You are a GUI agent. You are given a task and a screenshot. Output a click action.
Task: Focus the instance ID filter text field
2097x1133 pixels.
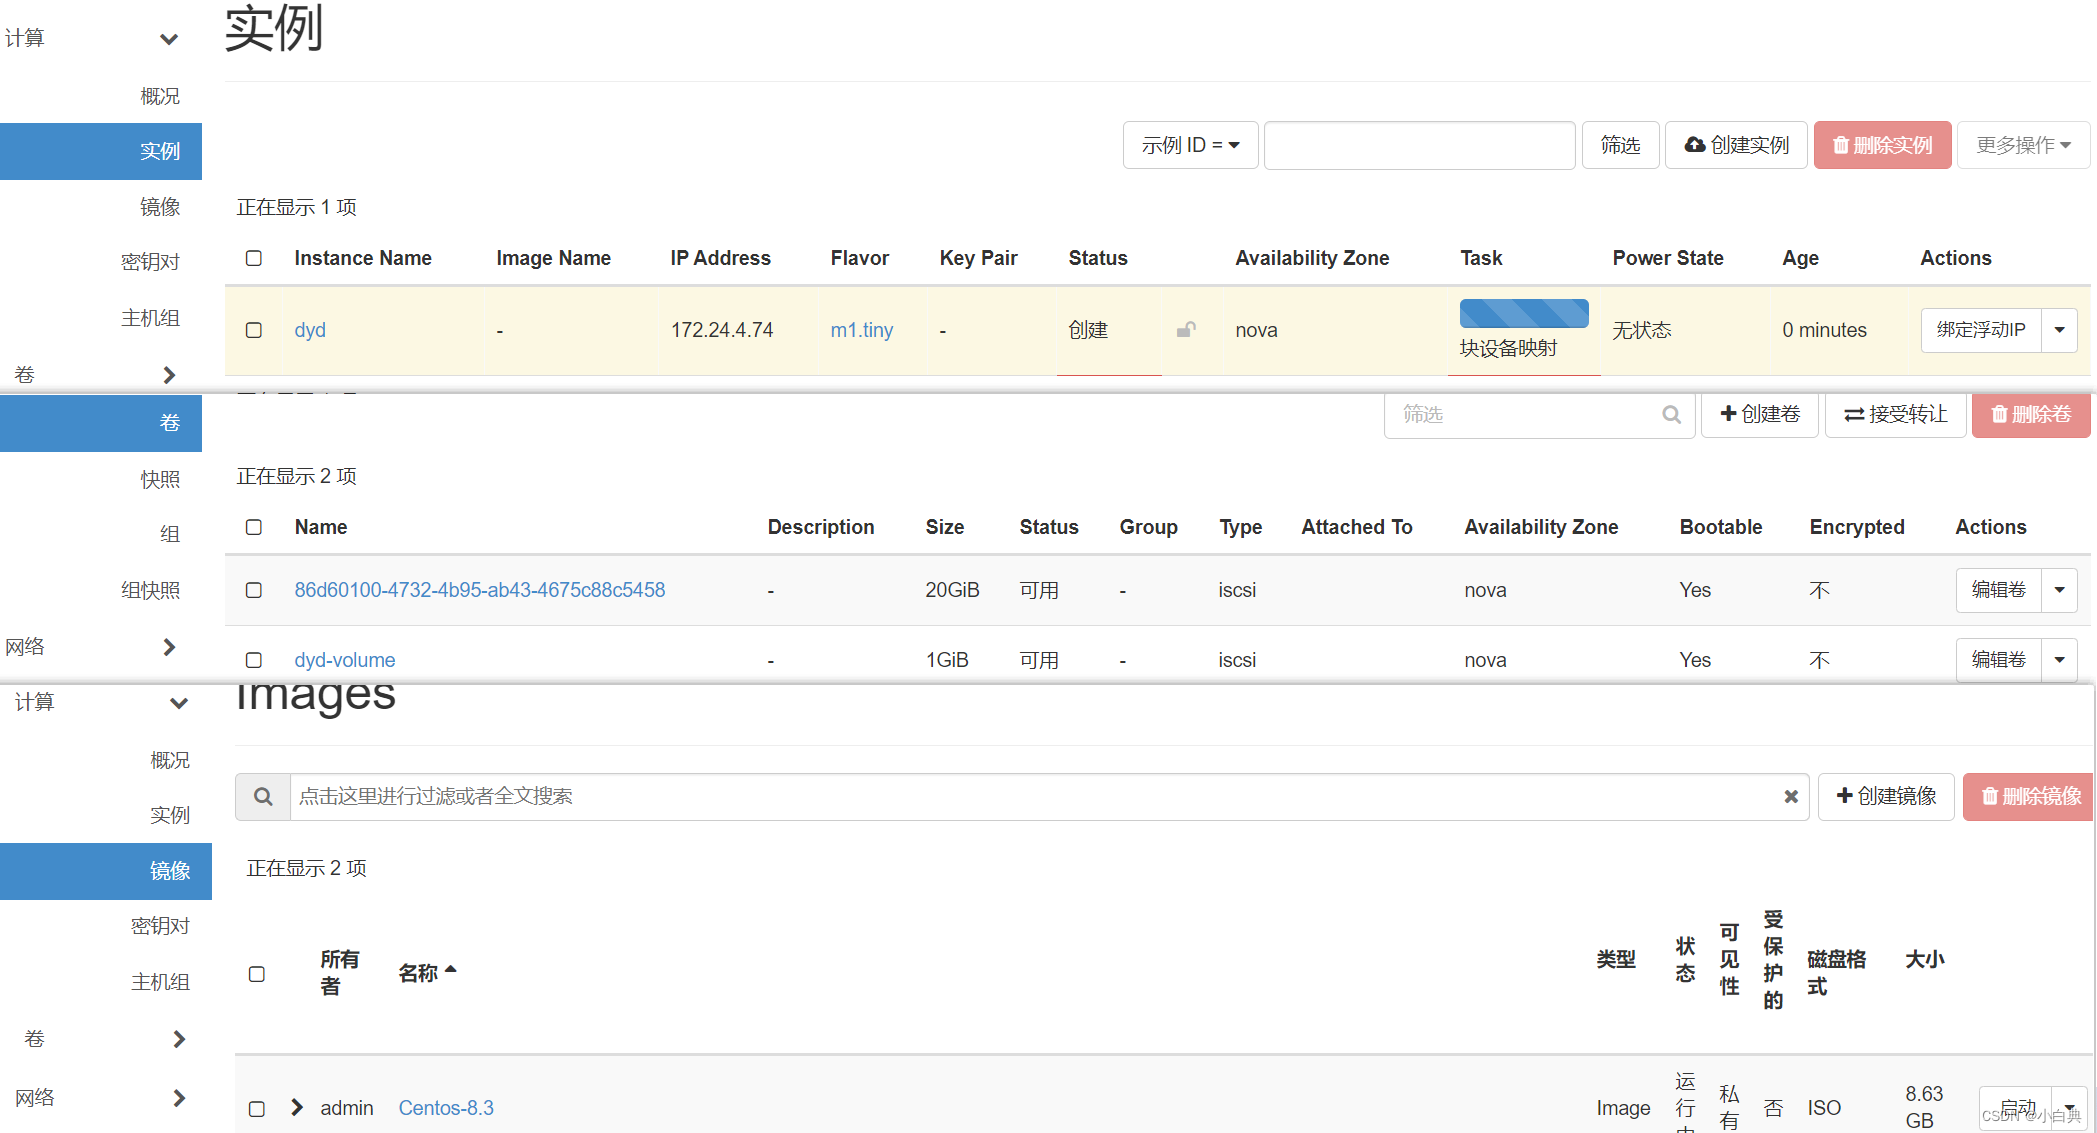[1420, 145]
